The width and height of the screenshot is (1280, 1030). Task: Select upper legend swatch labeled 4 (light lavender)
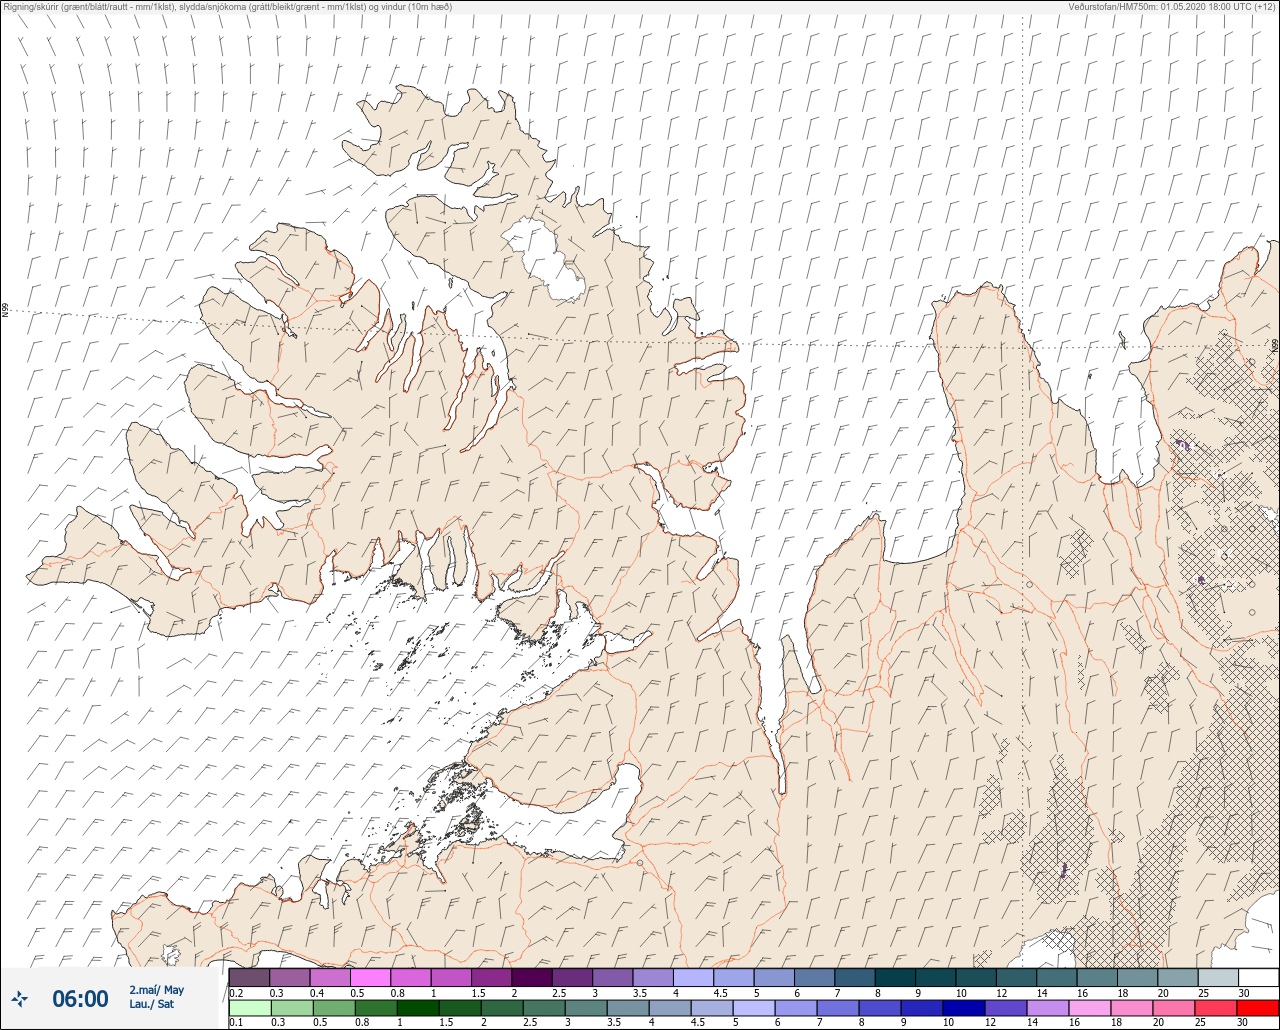click(693, 977)
